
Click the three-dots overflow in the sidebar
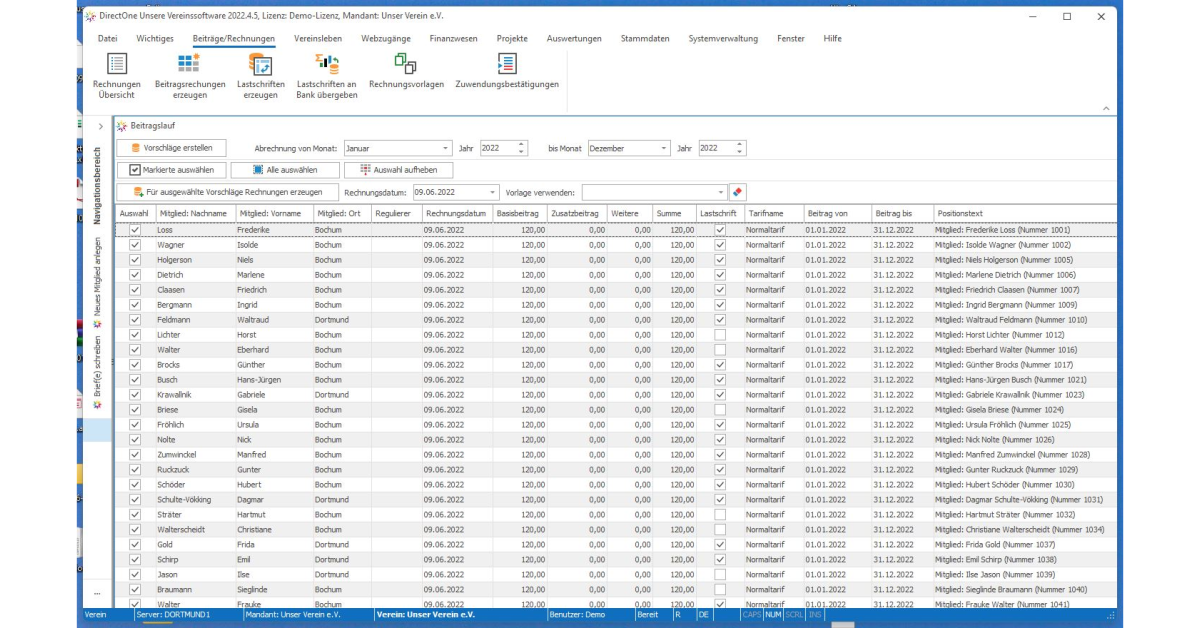coord(97,594)
